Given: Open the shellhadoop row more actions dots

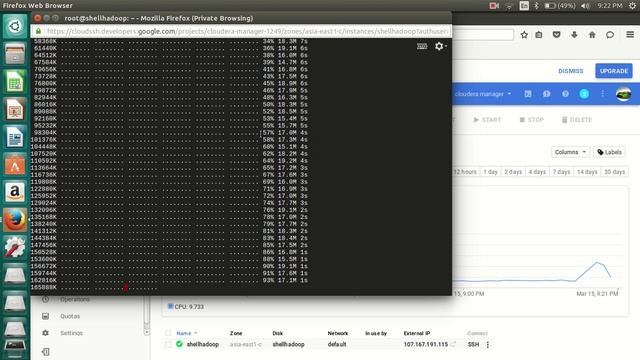Looking at the screenshot, I should (488, 345).
